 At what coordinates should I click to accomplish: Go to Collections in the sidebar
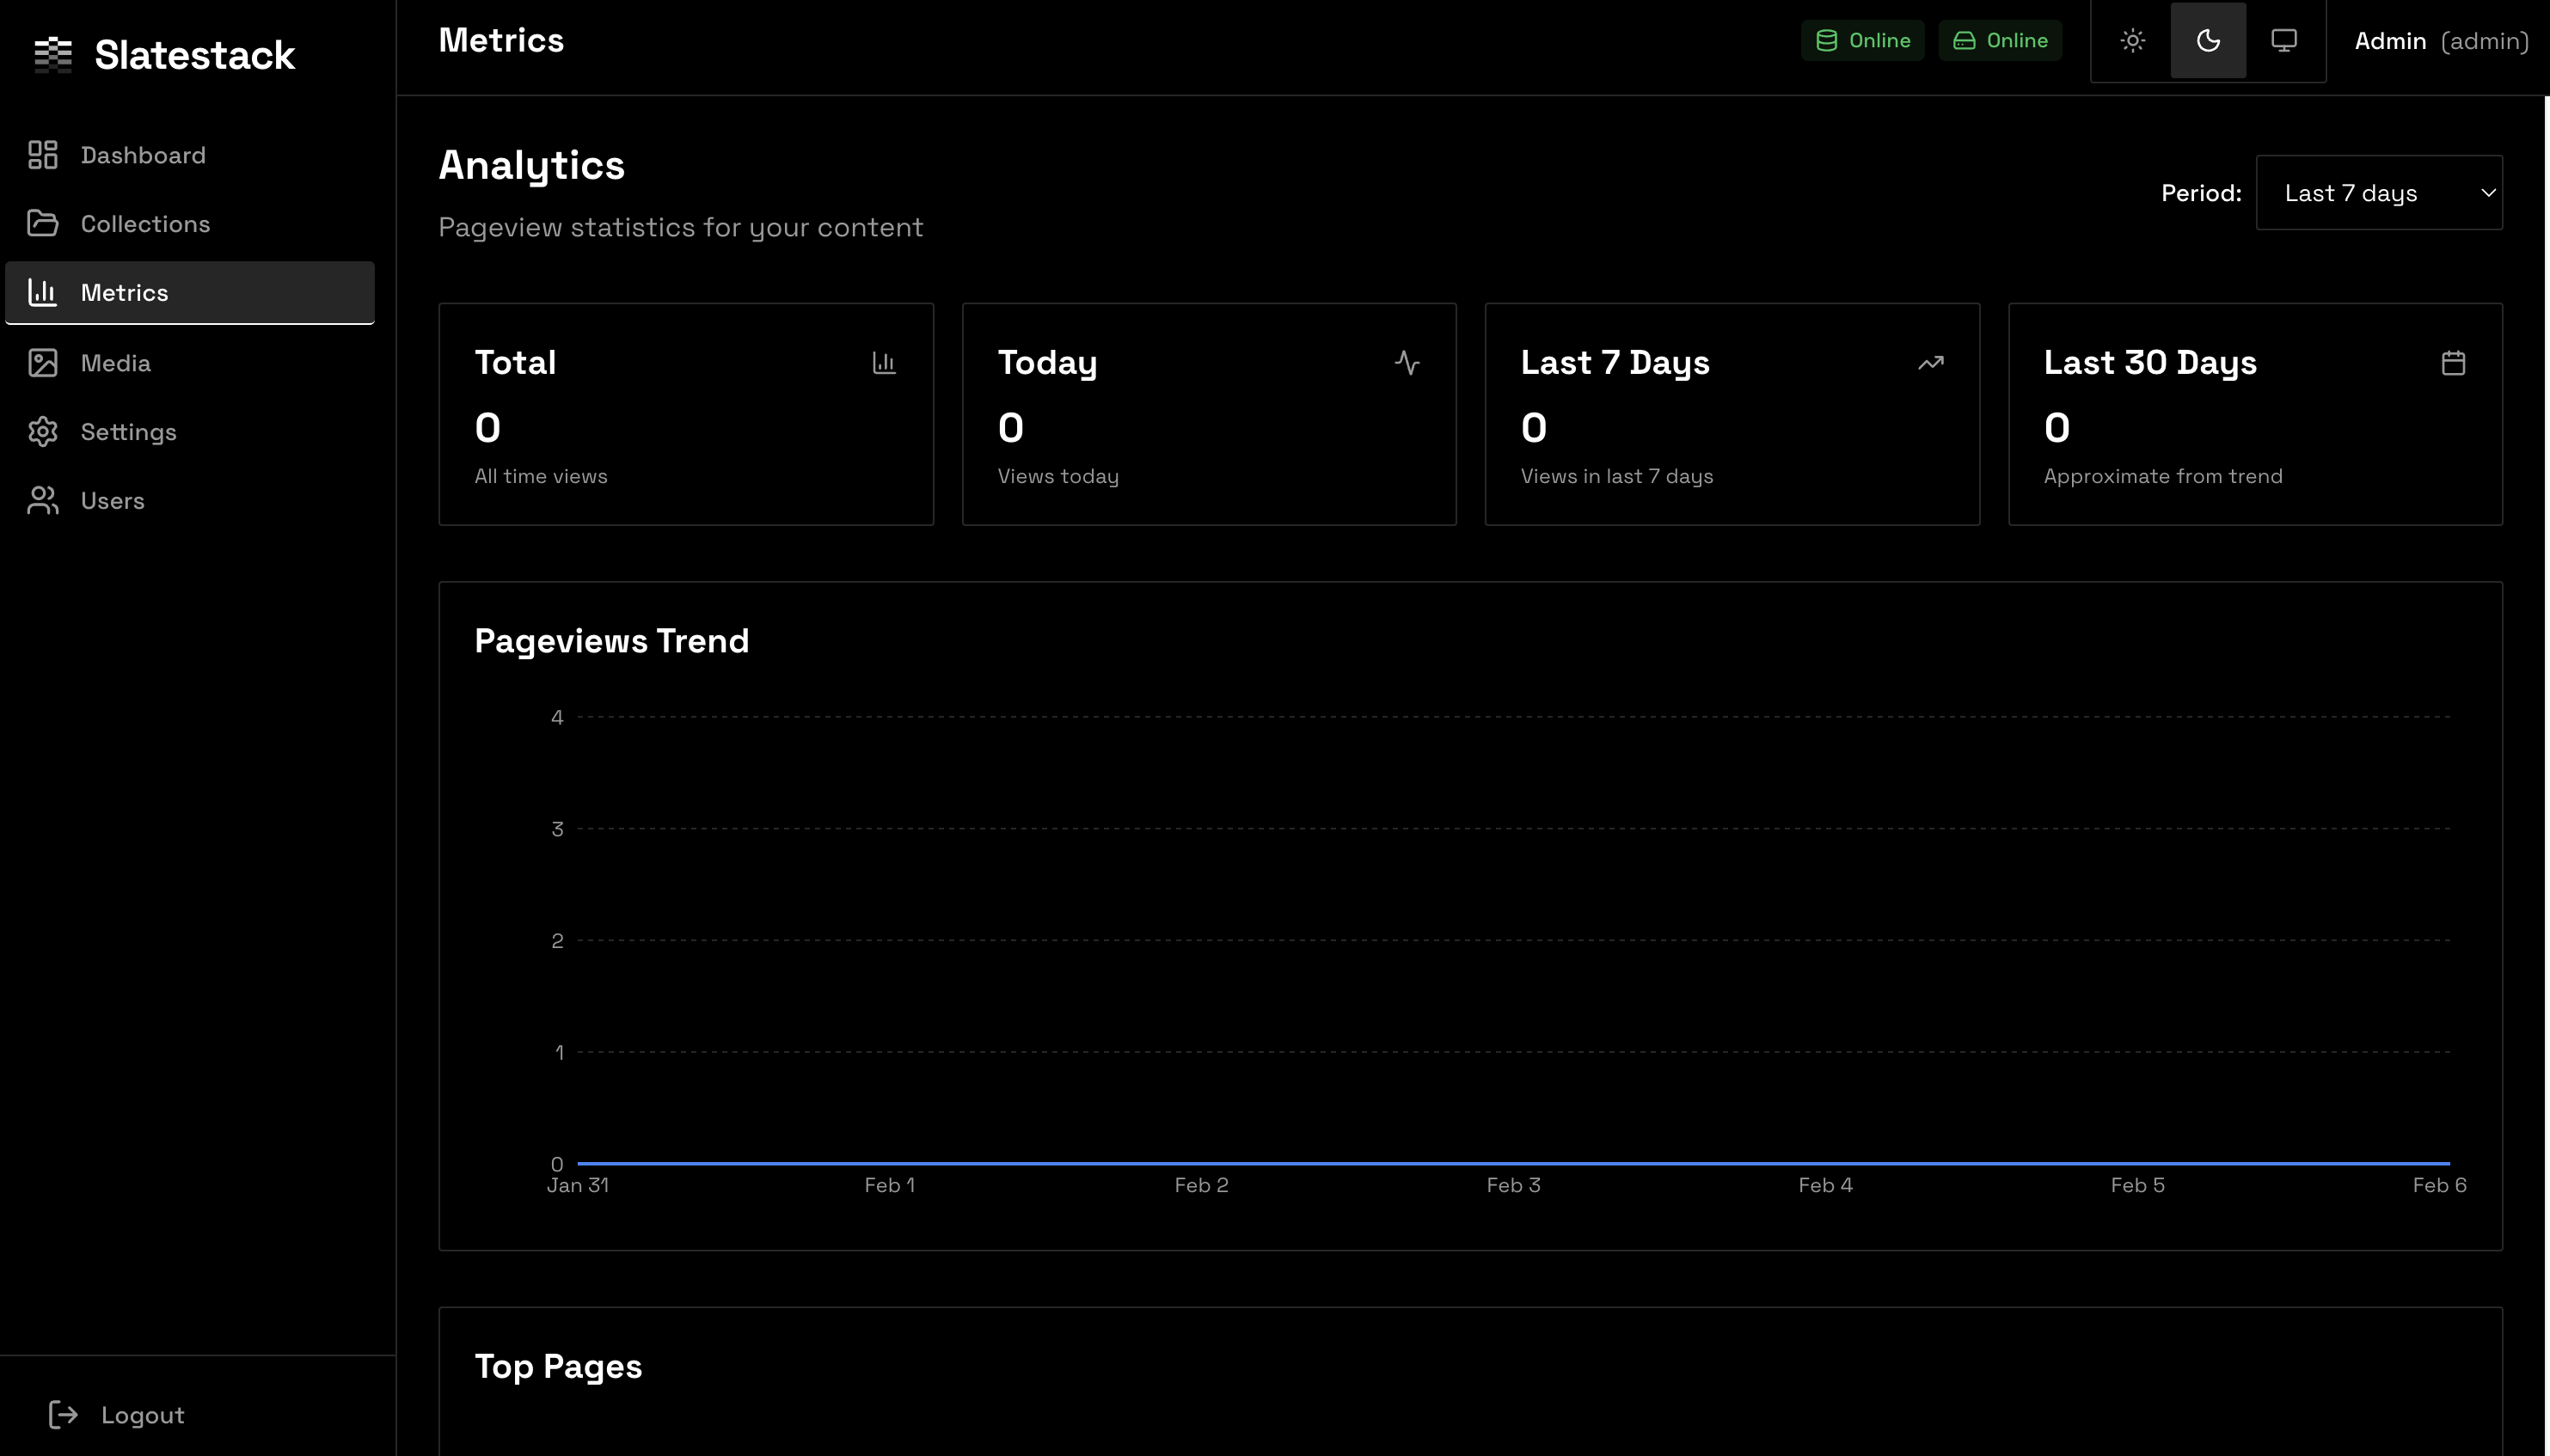coord(145,224)
